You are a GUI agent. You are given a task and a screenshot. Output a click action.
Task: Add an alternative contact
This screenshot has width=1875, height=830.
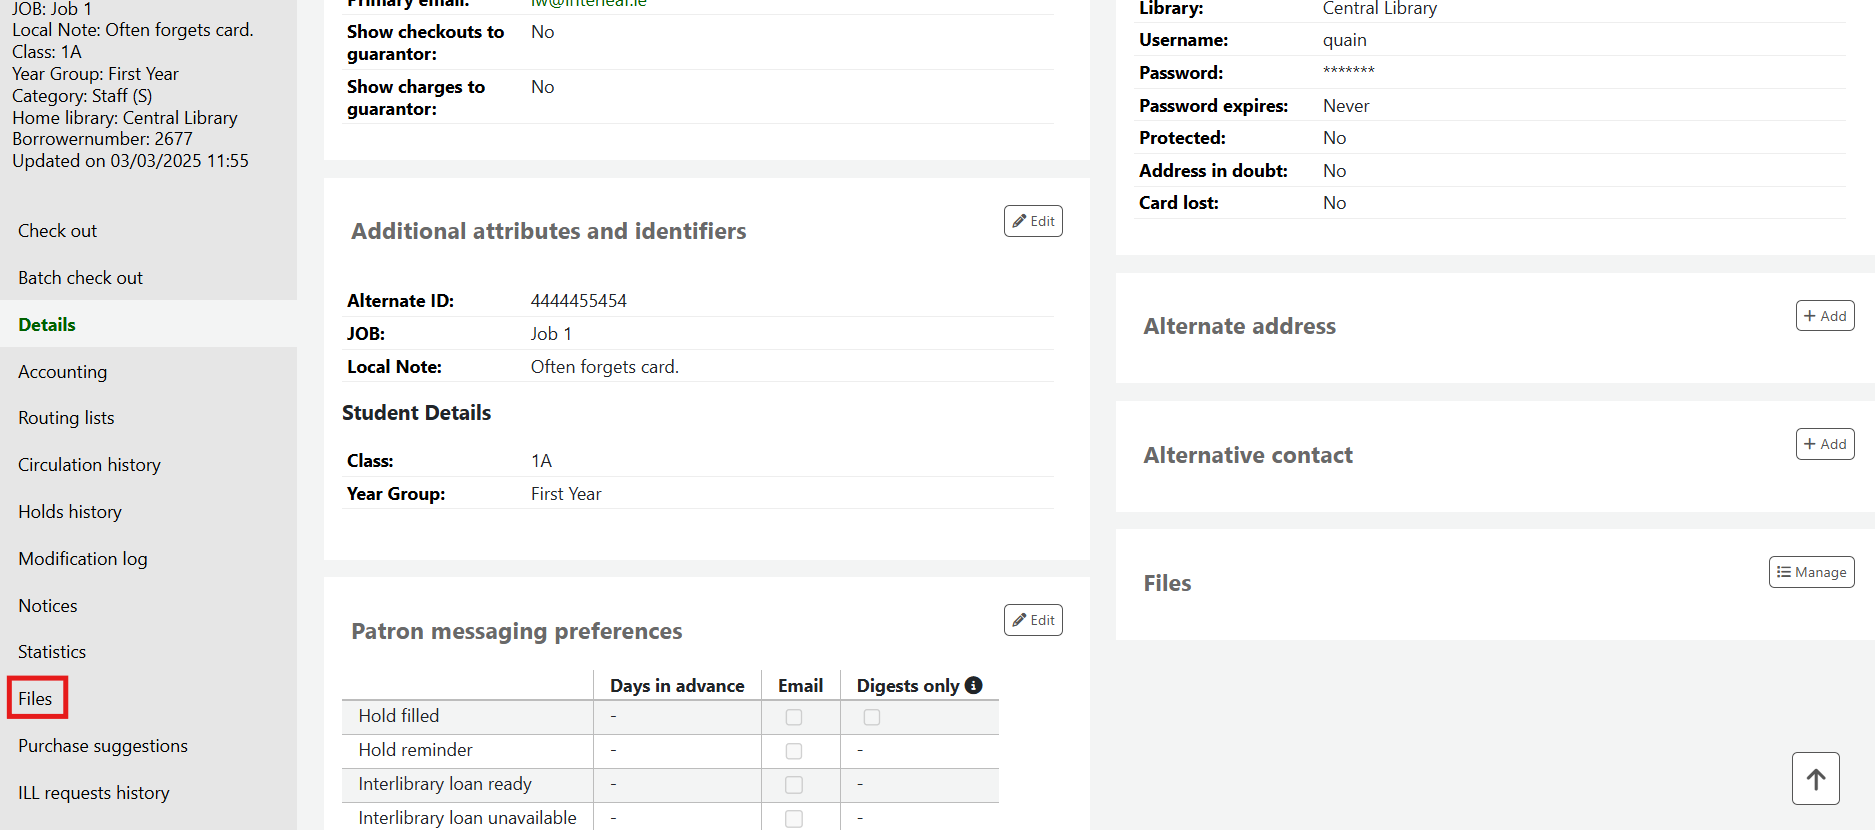[1825, 444]
